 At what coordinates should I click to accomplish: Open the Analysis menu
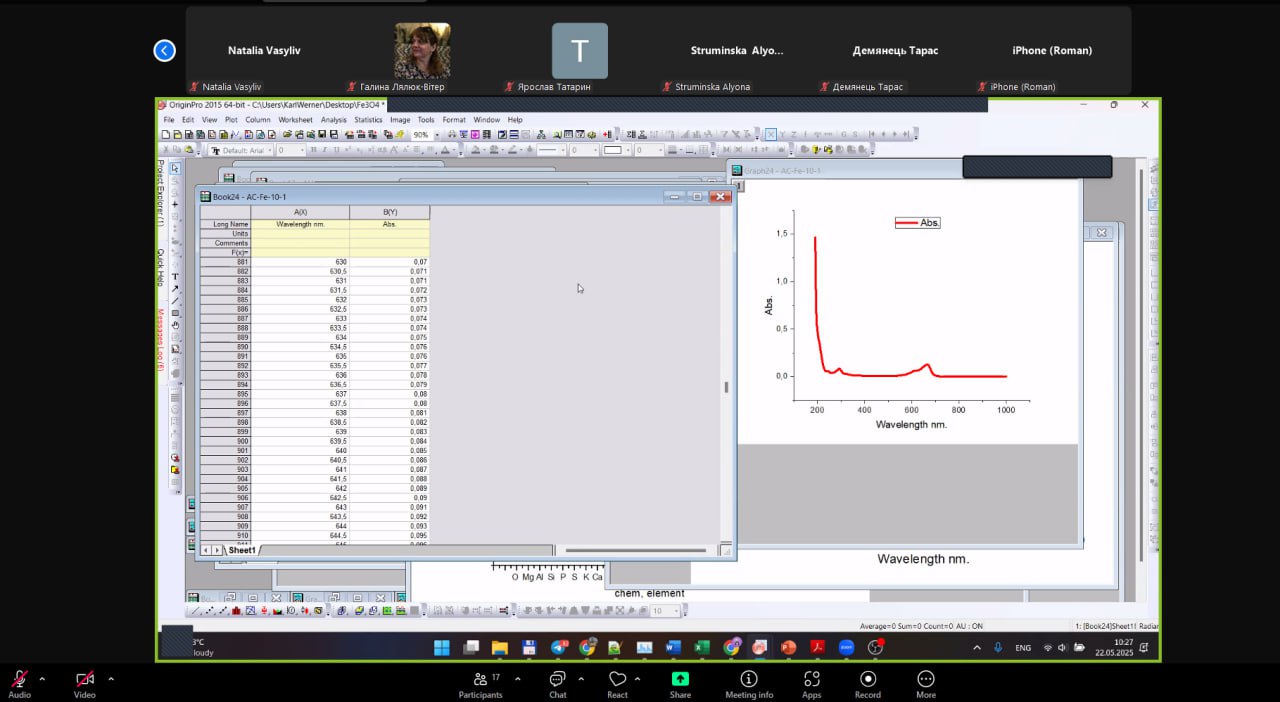click(x=334, y=120)
